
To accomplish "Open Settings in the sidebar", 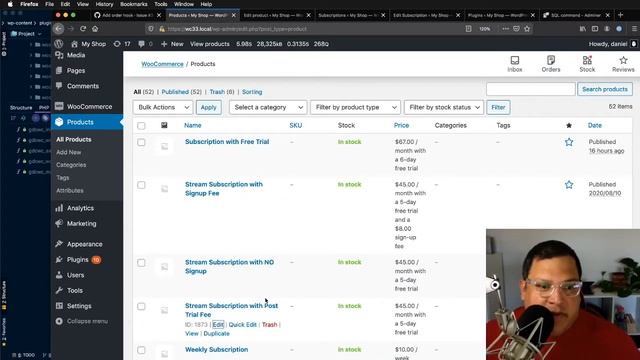I will (x=79, y=306).
